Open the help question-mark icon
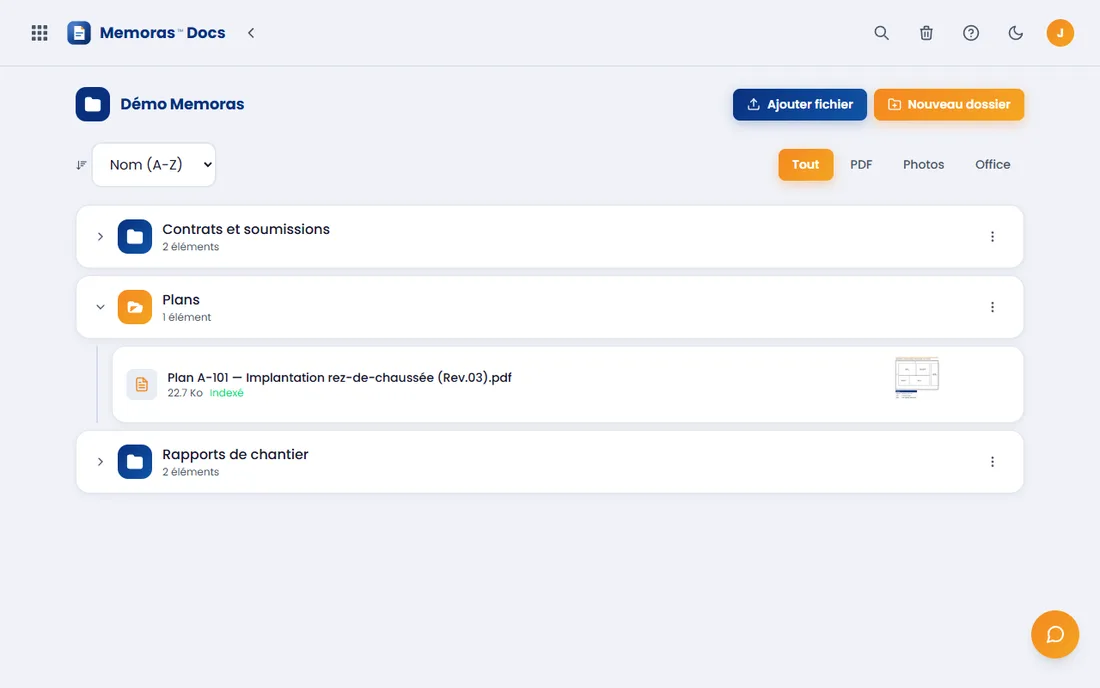Screen dimensions: 1100x688 point(971,33)
